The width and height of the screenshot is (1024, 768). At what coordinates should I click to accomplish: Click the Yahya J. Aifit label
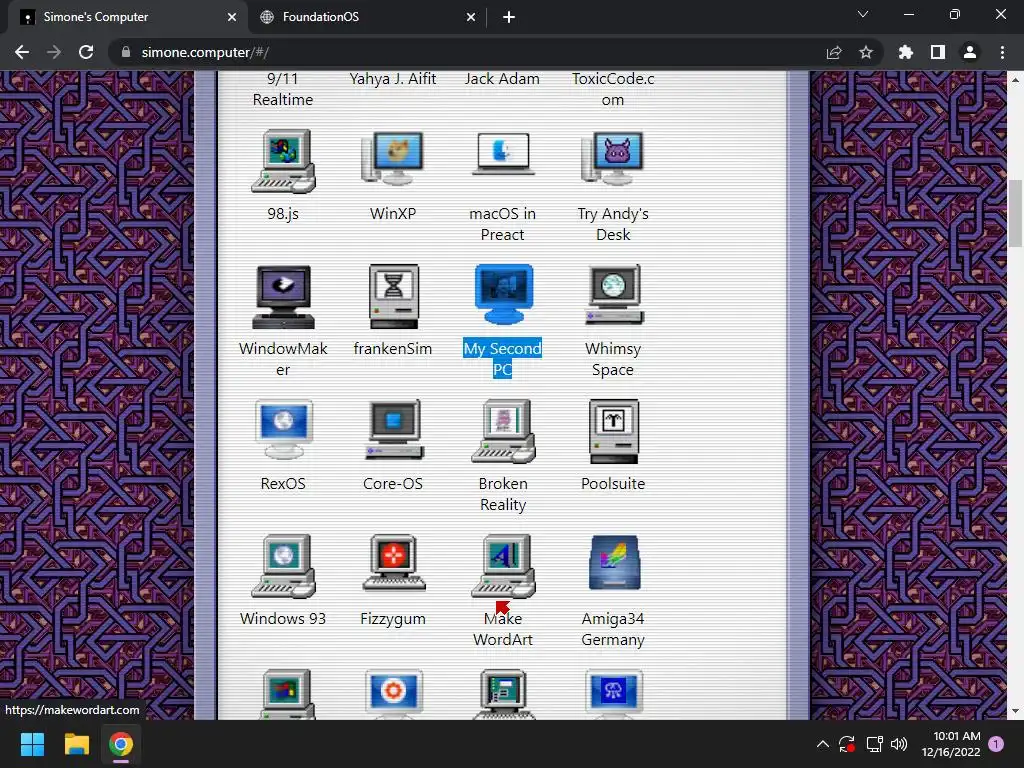click(x=392, y=78)
